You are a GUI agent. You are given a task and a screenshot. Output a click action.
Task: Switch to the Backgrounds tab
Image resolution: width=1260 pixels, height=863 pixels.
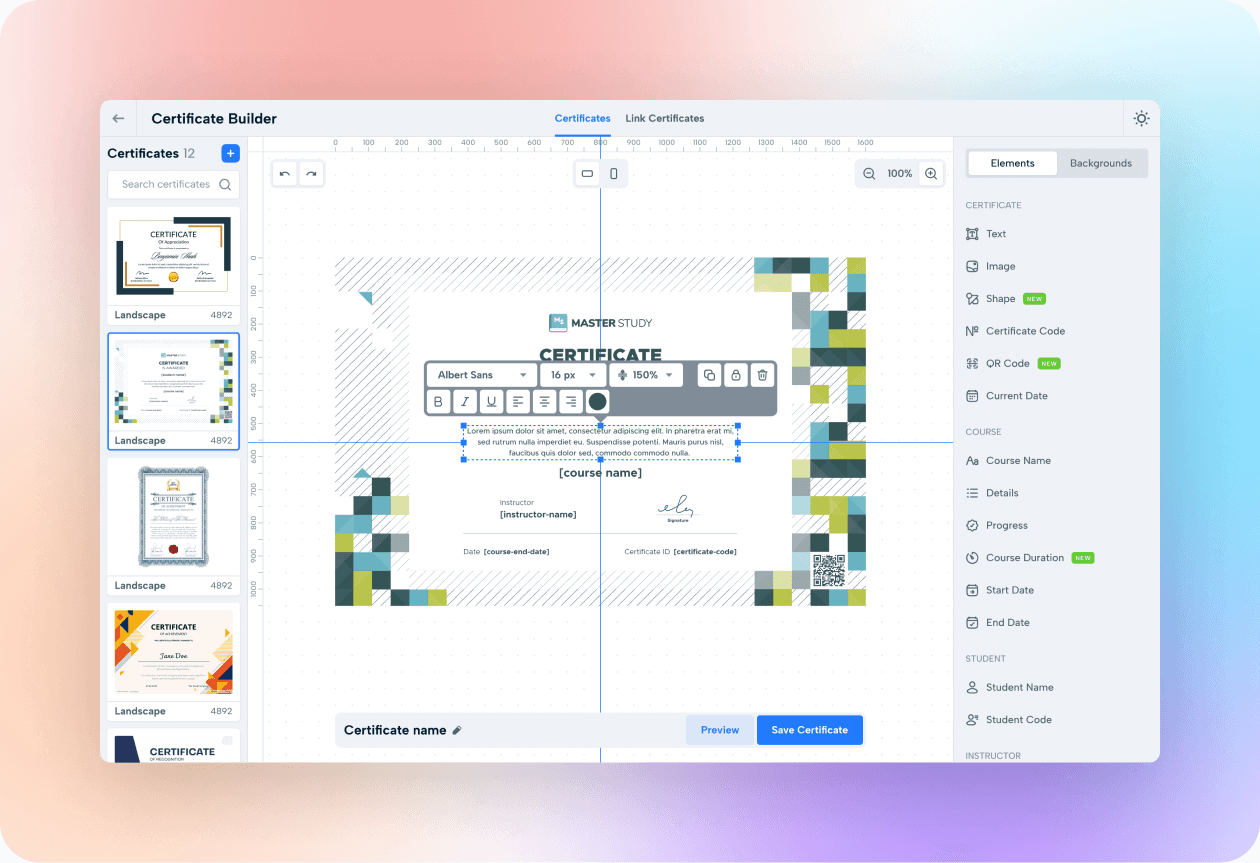(x=1100, y=163)
